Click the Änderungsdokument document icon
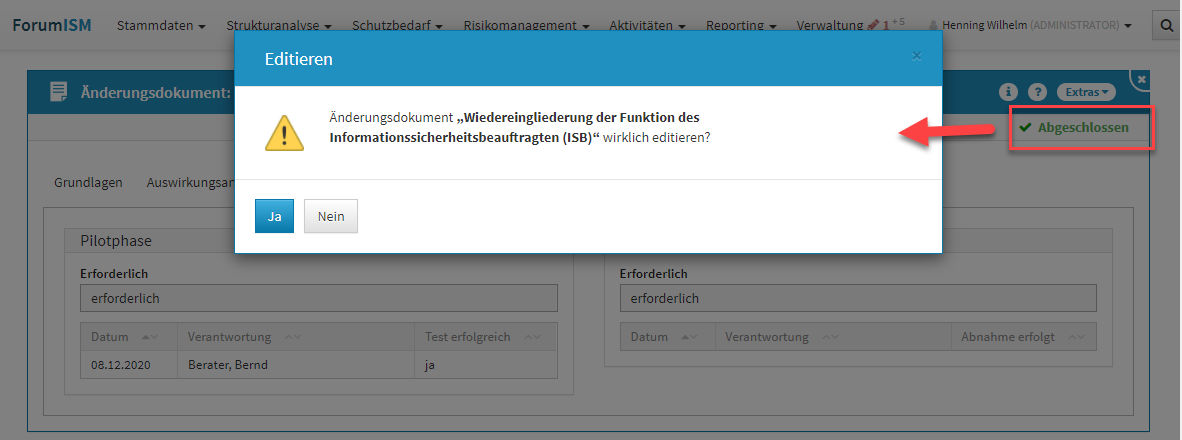This screenshot has height=440, width=1182. click(59, 92)
